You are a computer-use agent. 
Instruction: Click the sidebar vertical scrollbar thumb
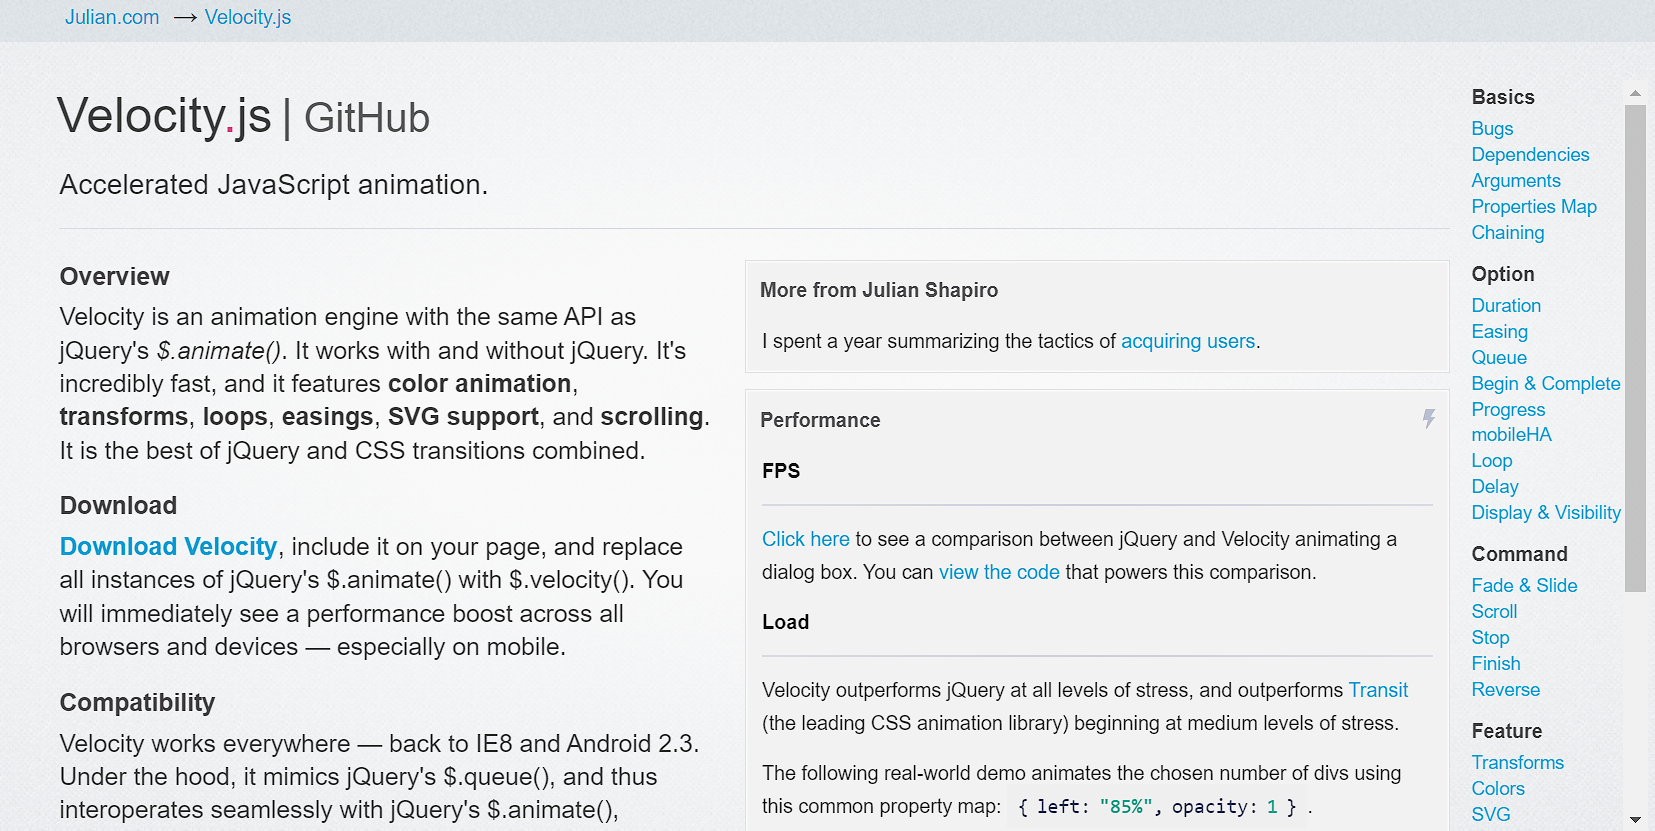pyautogui.click(x=1635, y=348)
